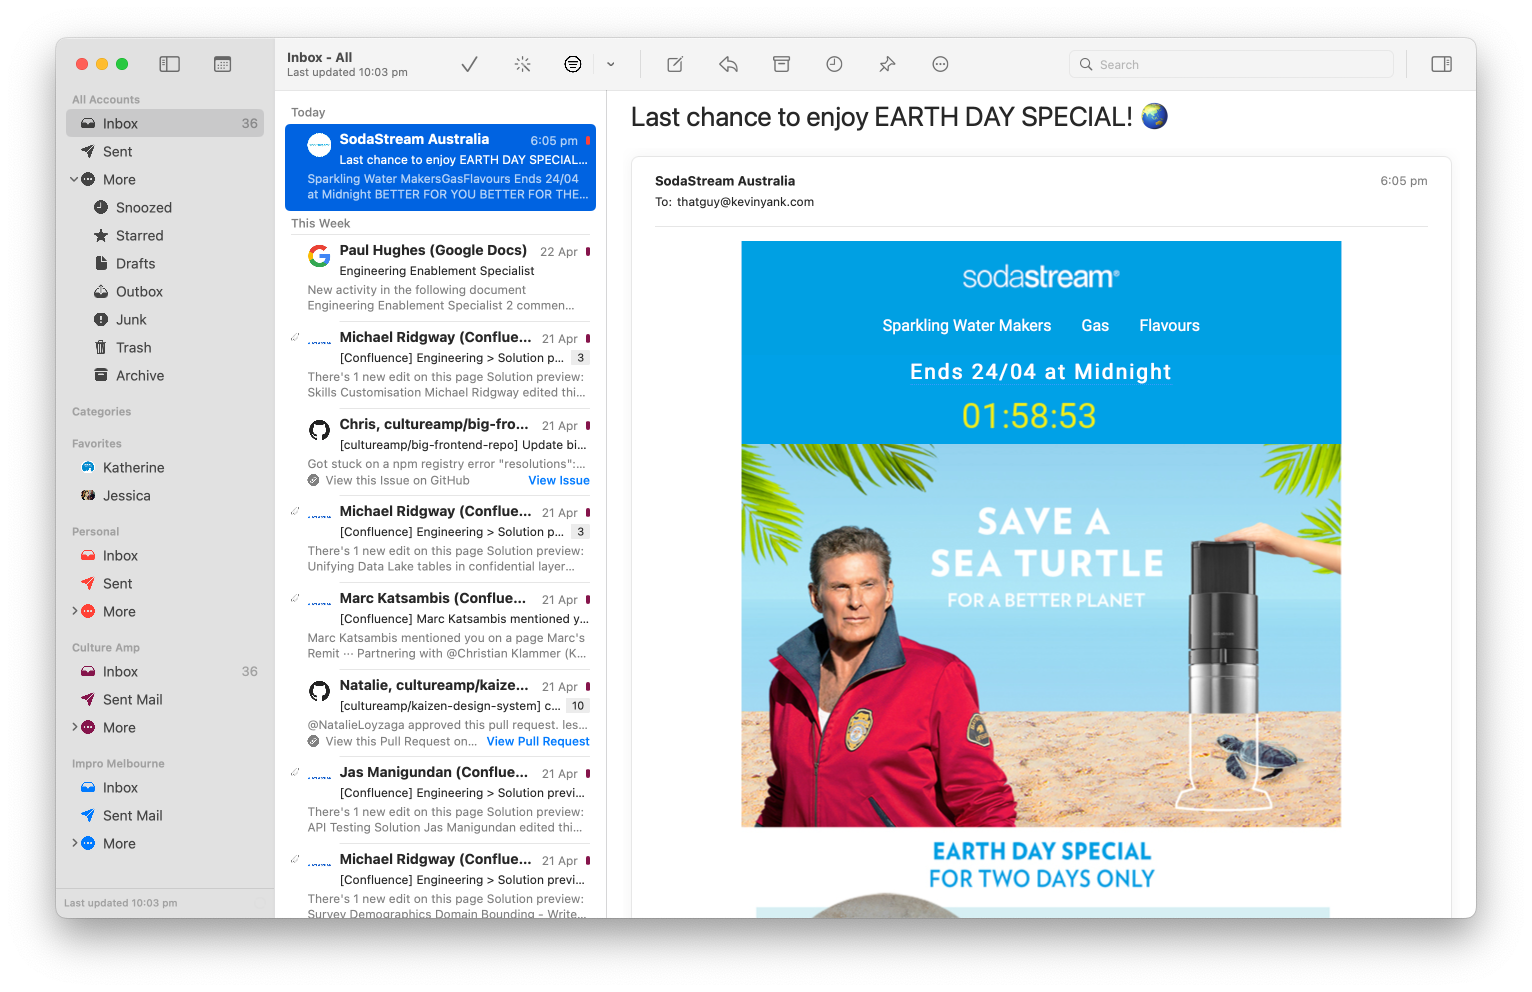Open the All Accounts Inbox
Screen dimensions: 1532x992
(x=165, y=124)
